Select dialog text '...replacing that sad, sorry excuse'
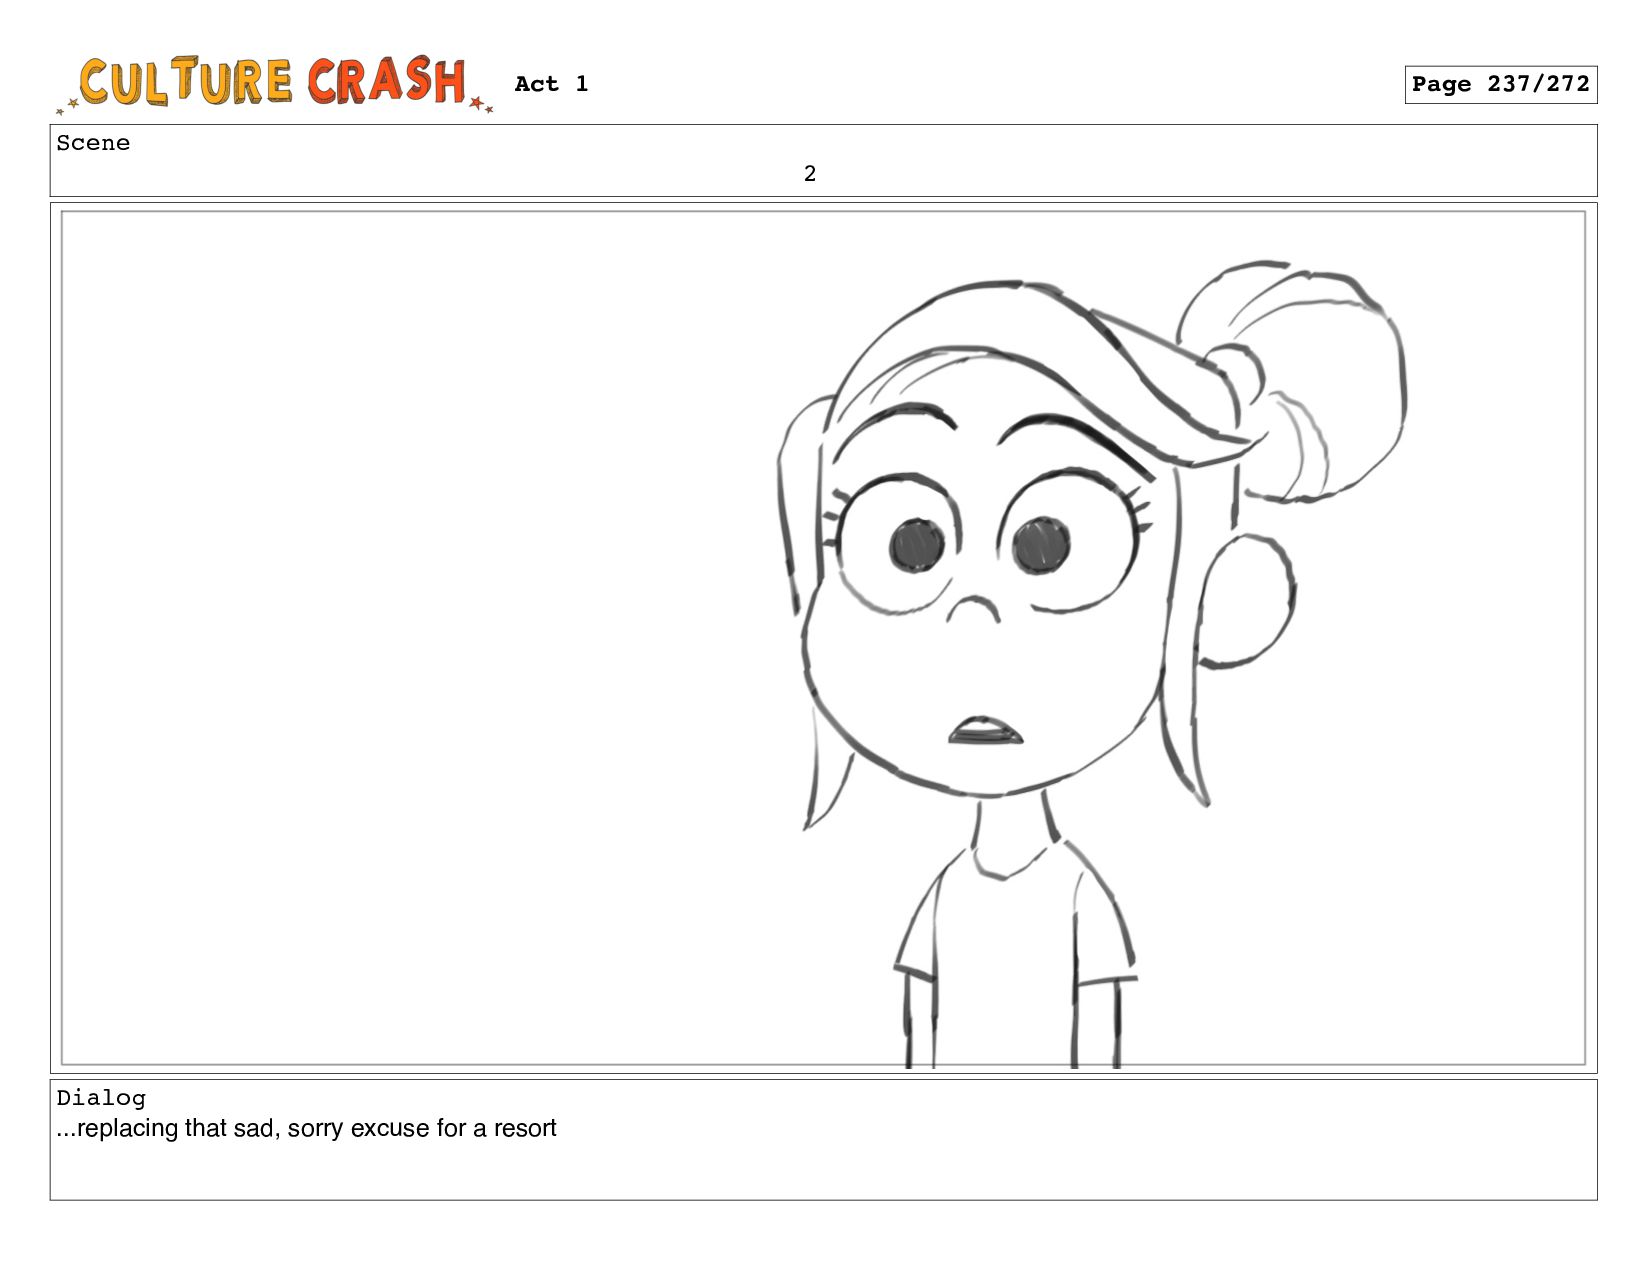 coord(243,1128)
